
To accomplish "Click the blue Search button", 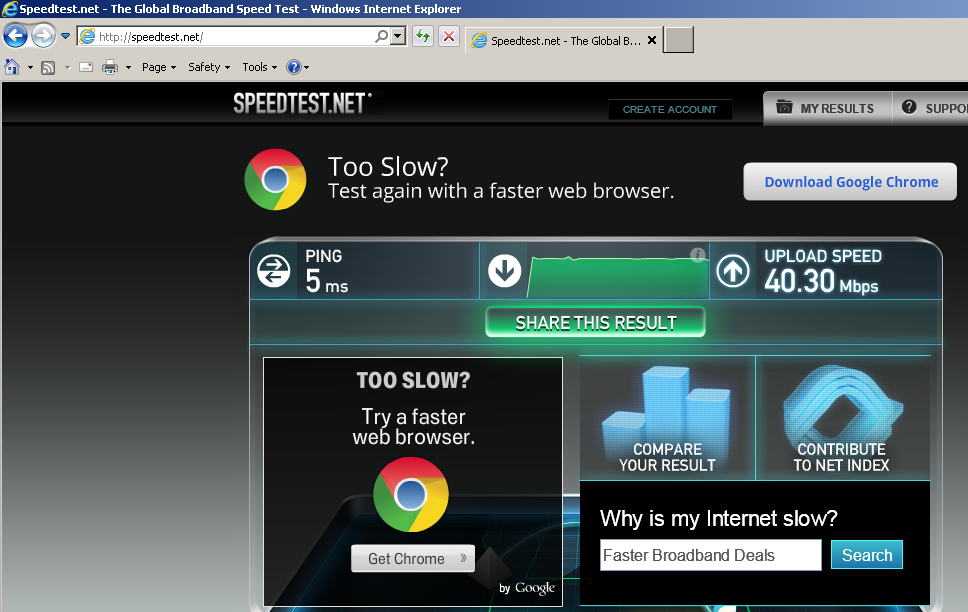I will [x=867, y=555].
